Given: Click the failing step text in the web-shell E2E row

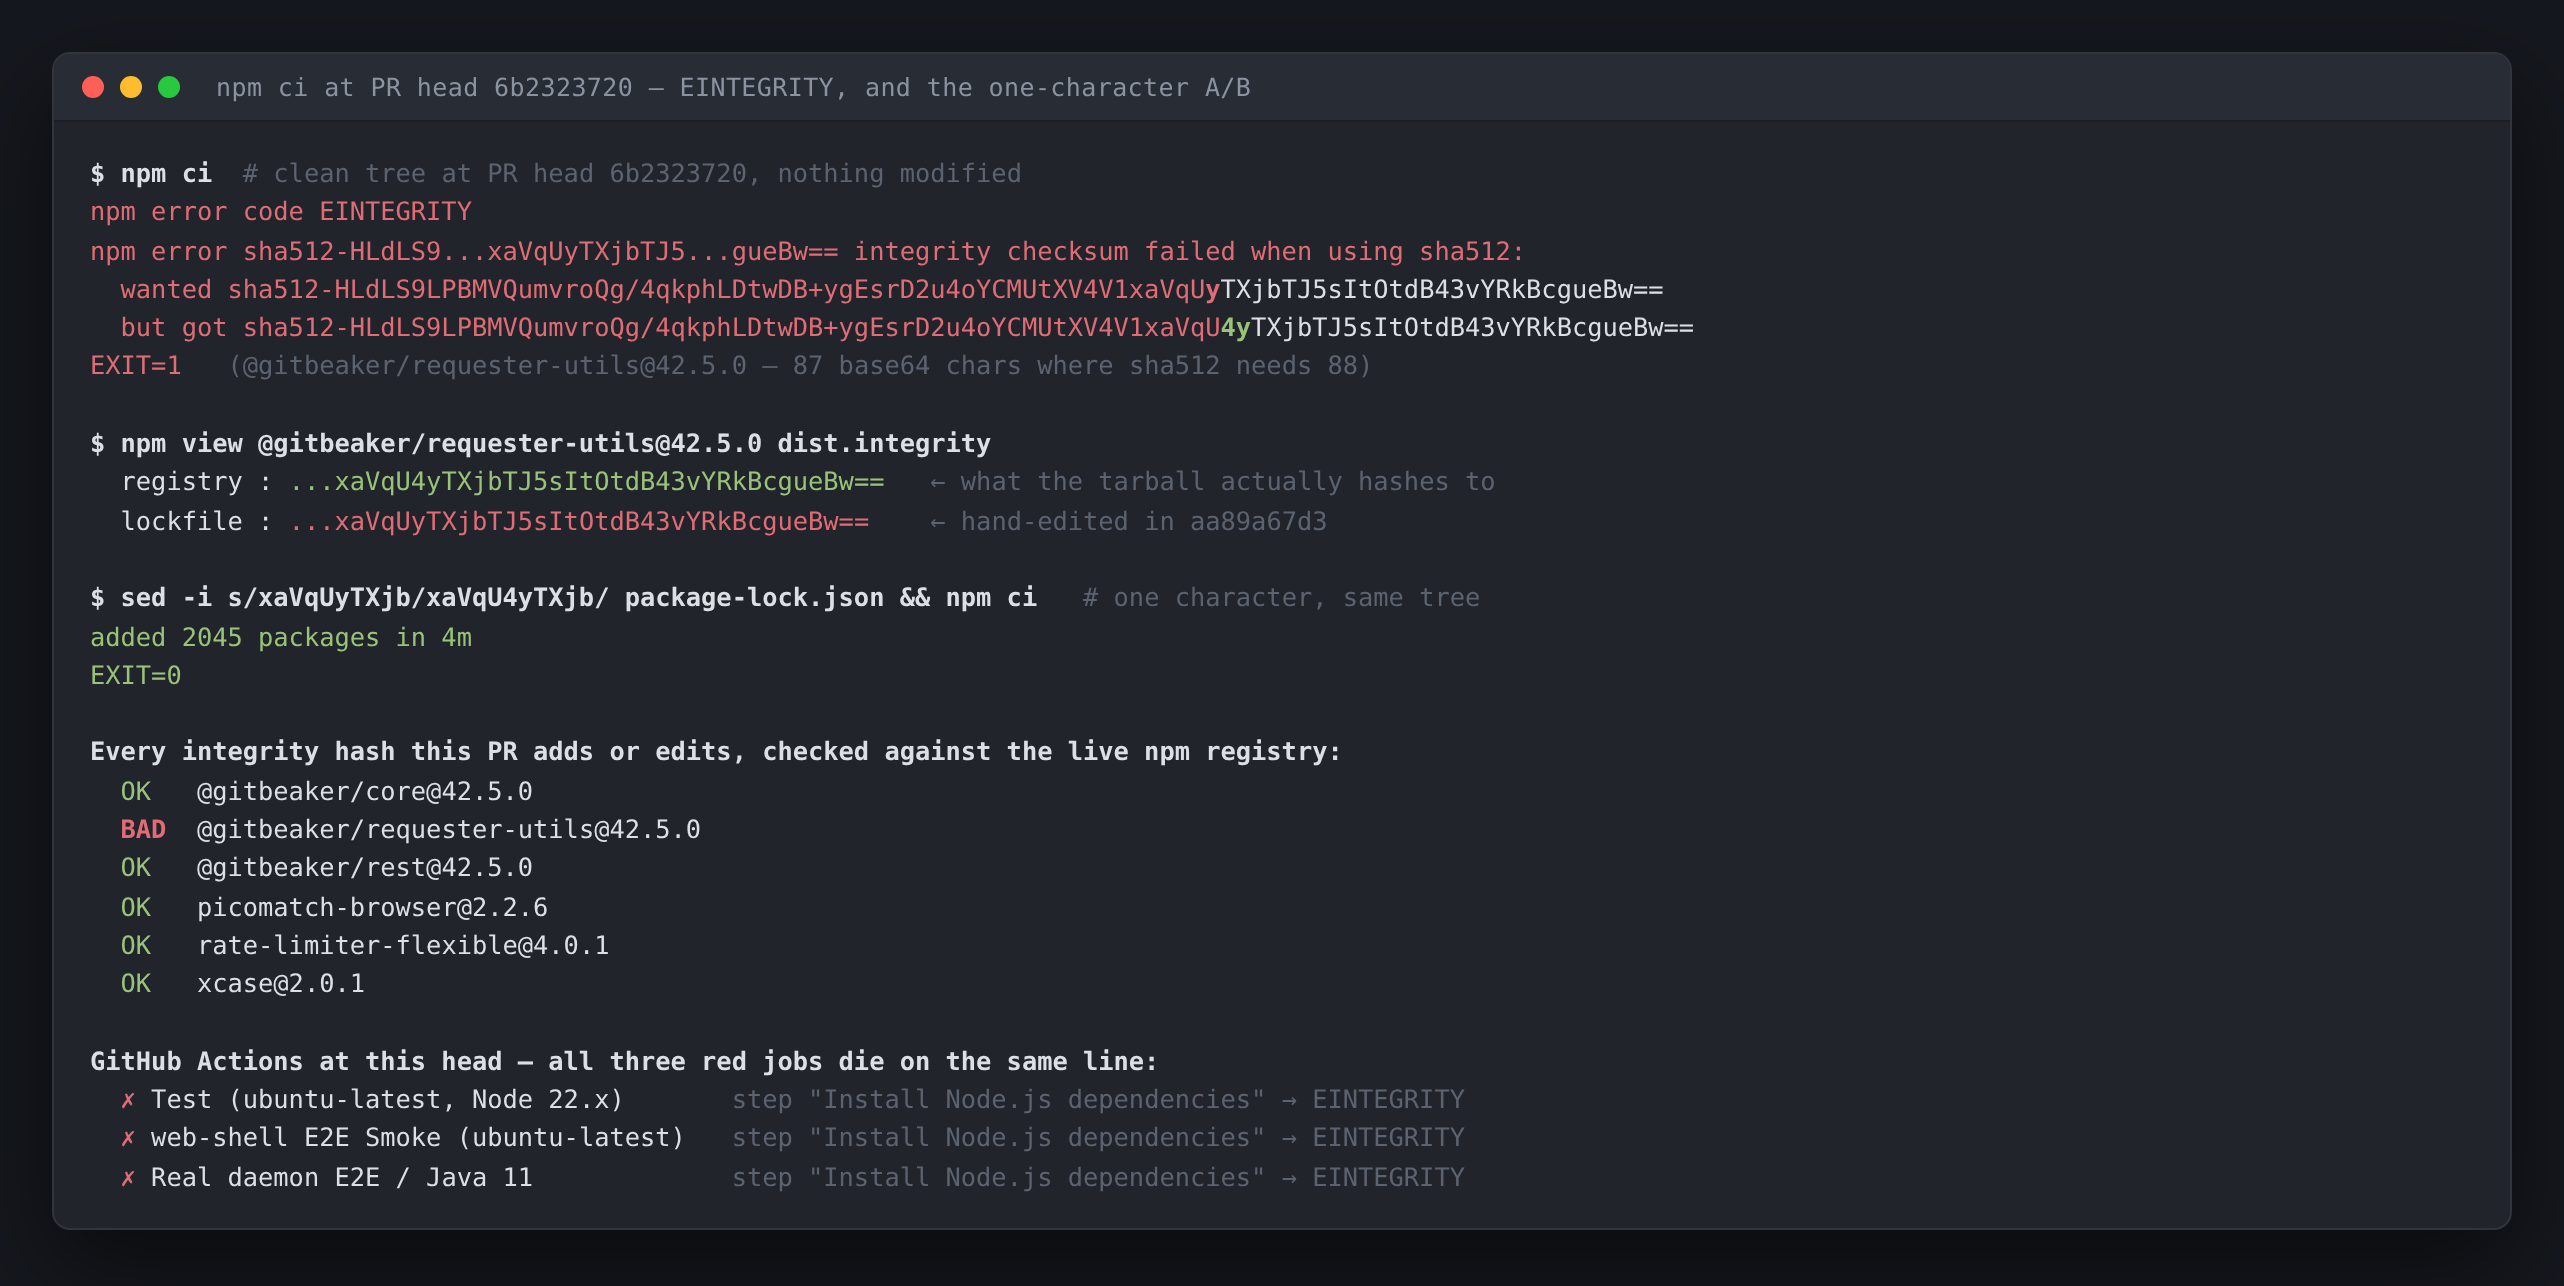Looking at the screenshot, I should coord(1098,1138).
